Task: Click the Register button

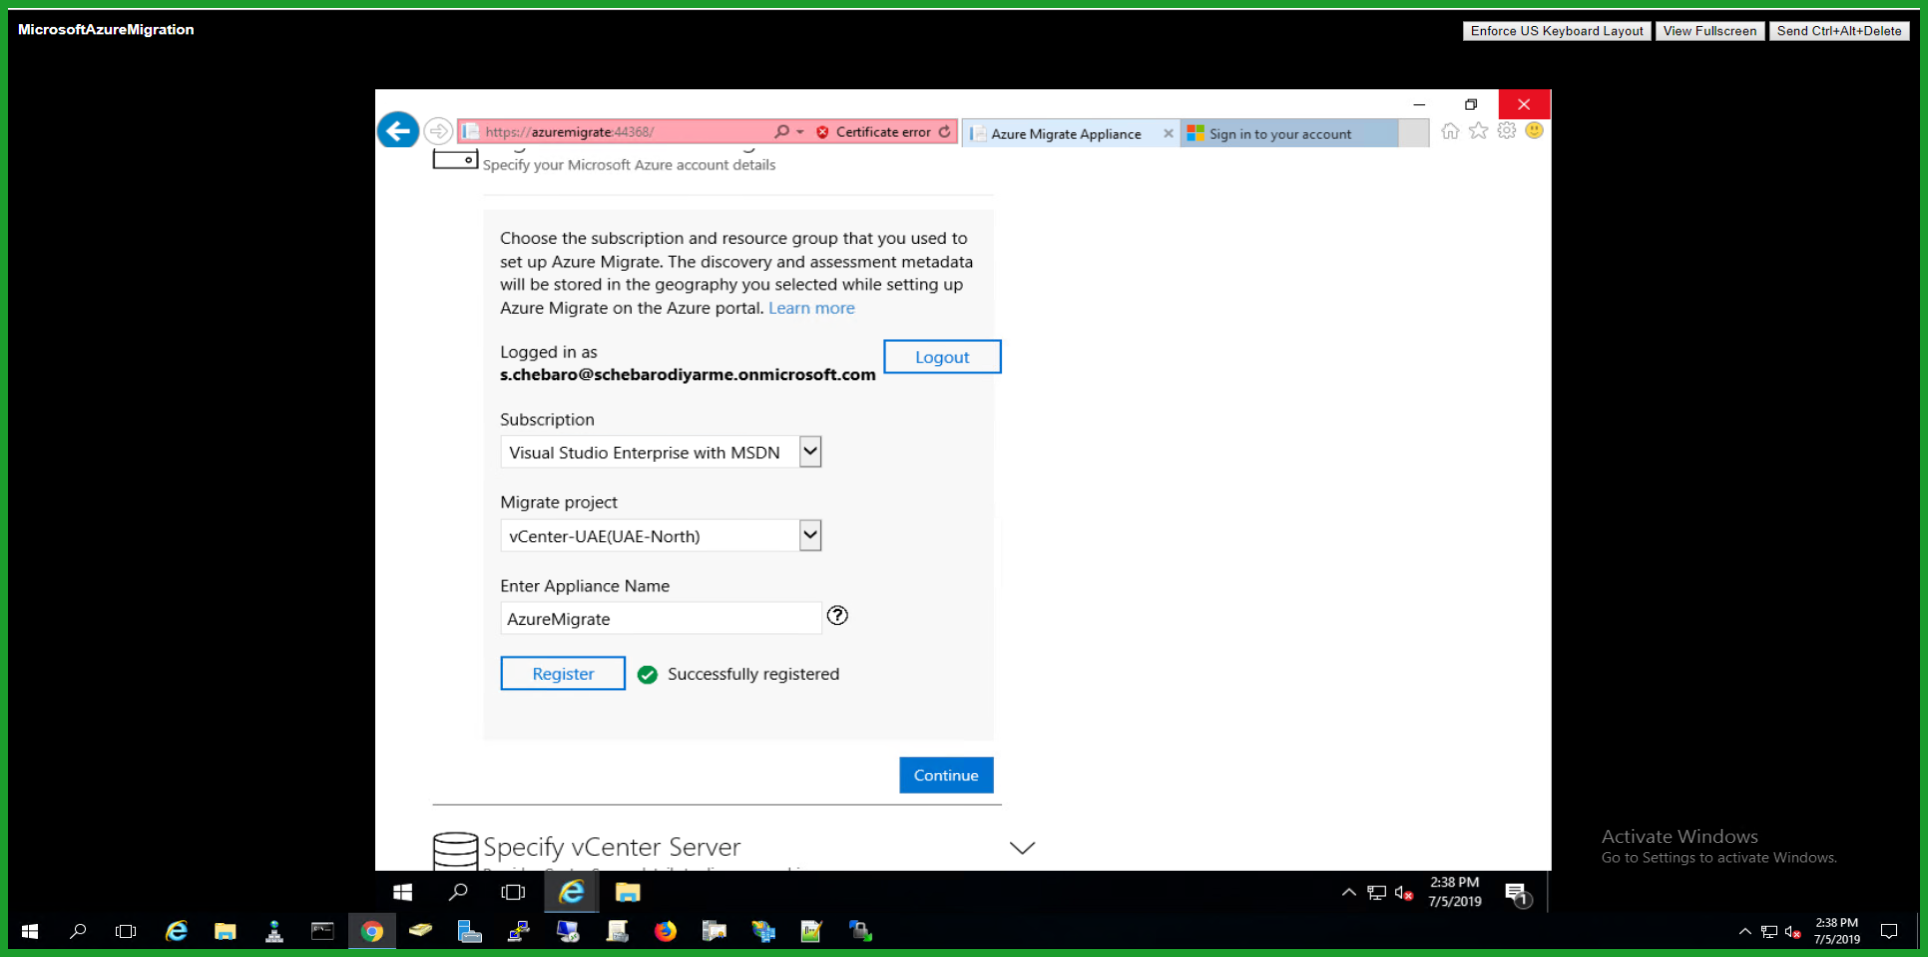Action: pyautogui.click(x=563, y=674)
